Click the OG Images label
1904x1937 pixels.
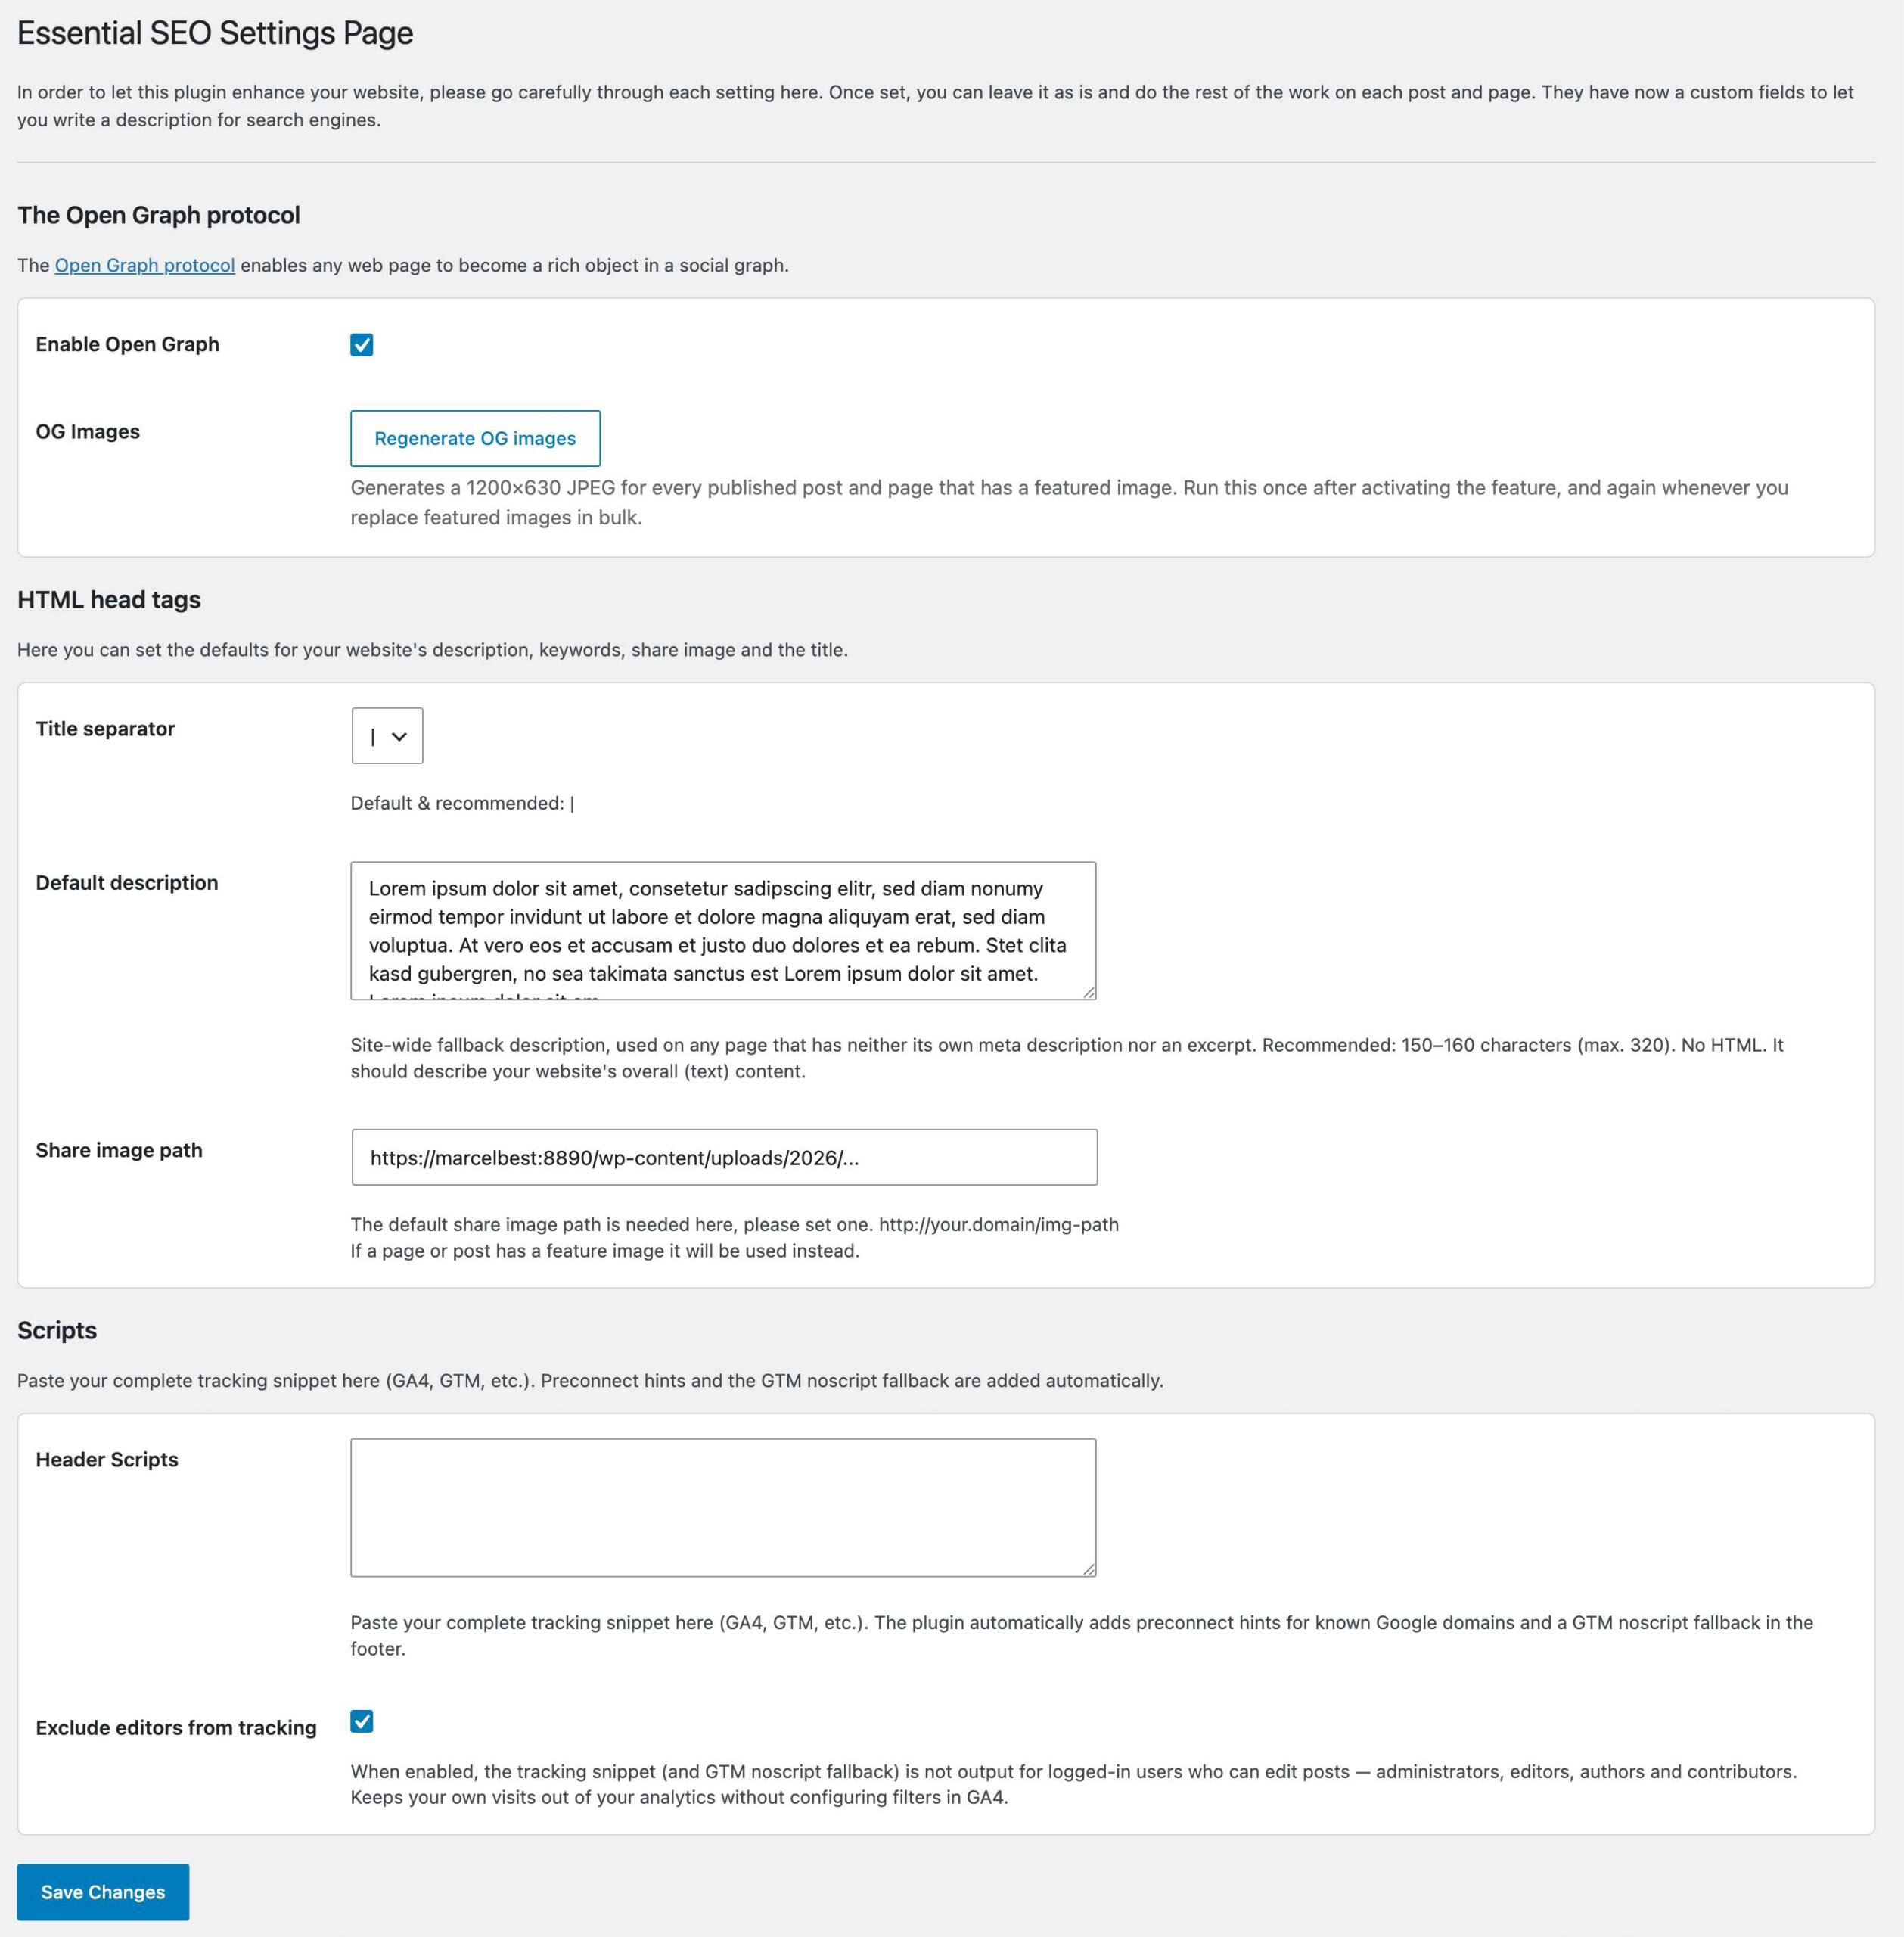pos(88,431)
